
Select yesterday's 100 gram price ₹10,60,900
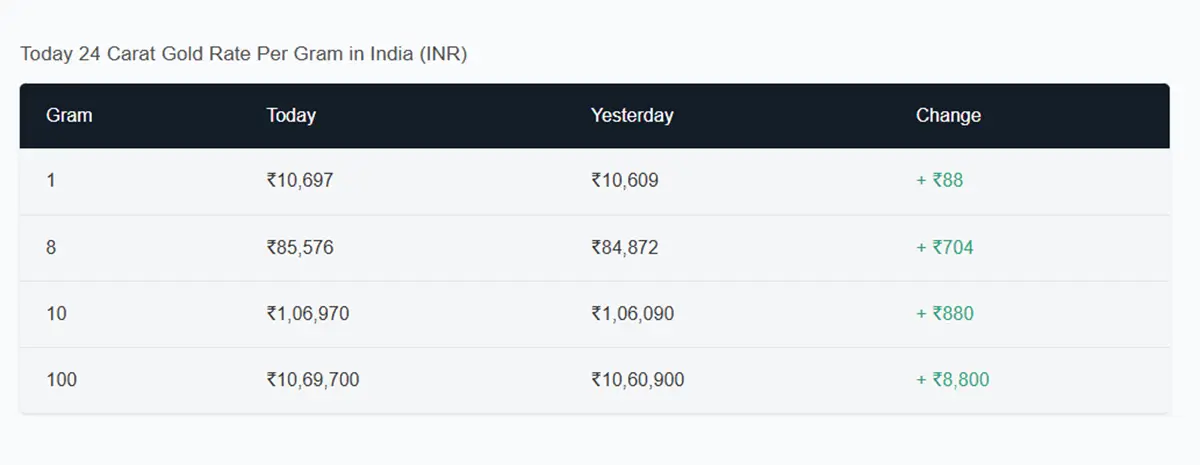(638, 380)
